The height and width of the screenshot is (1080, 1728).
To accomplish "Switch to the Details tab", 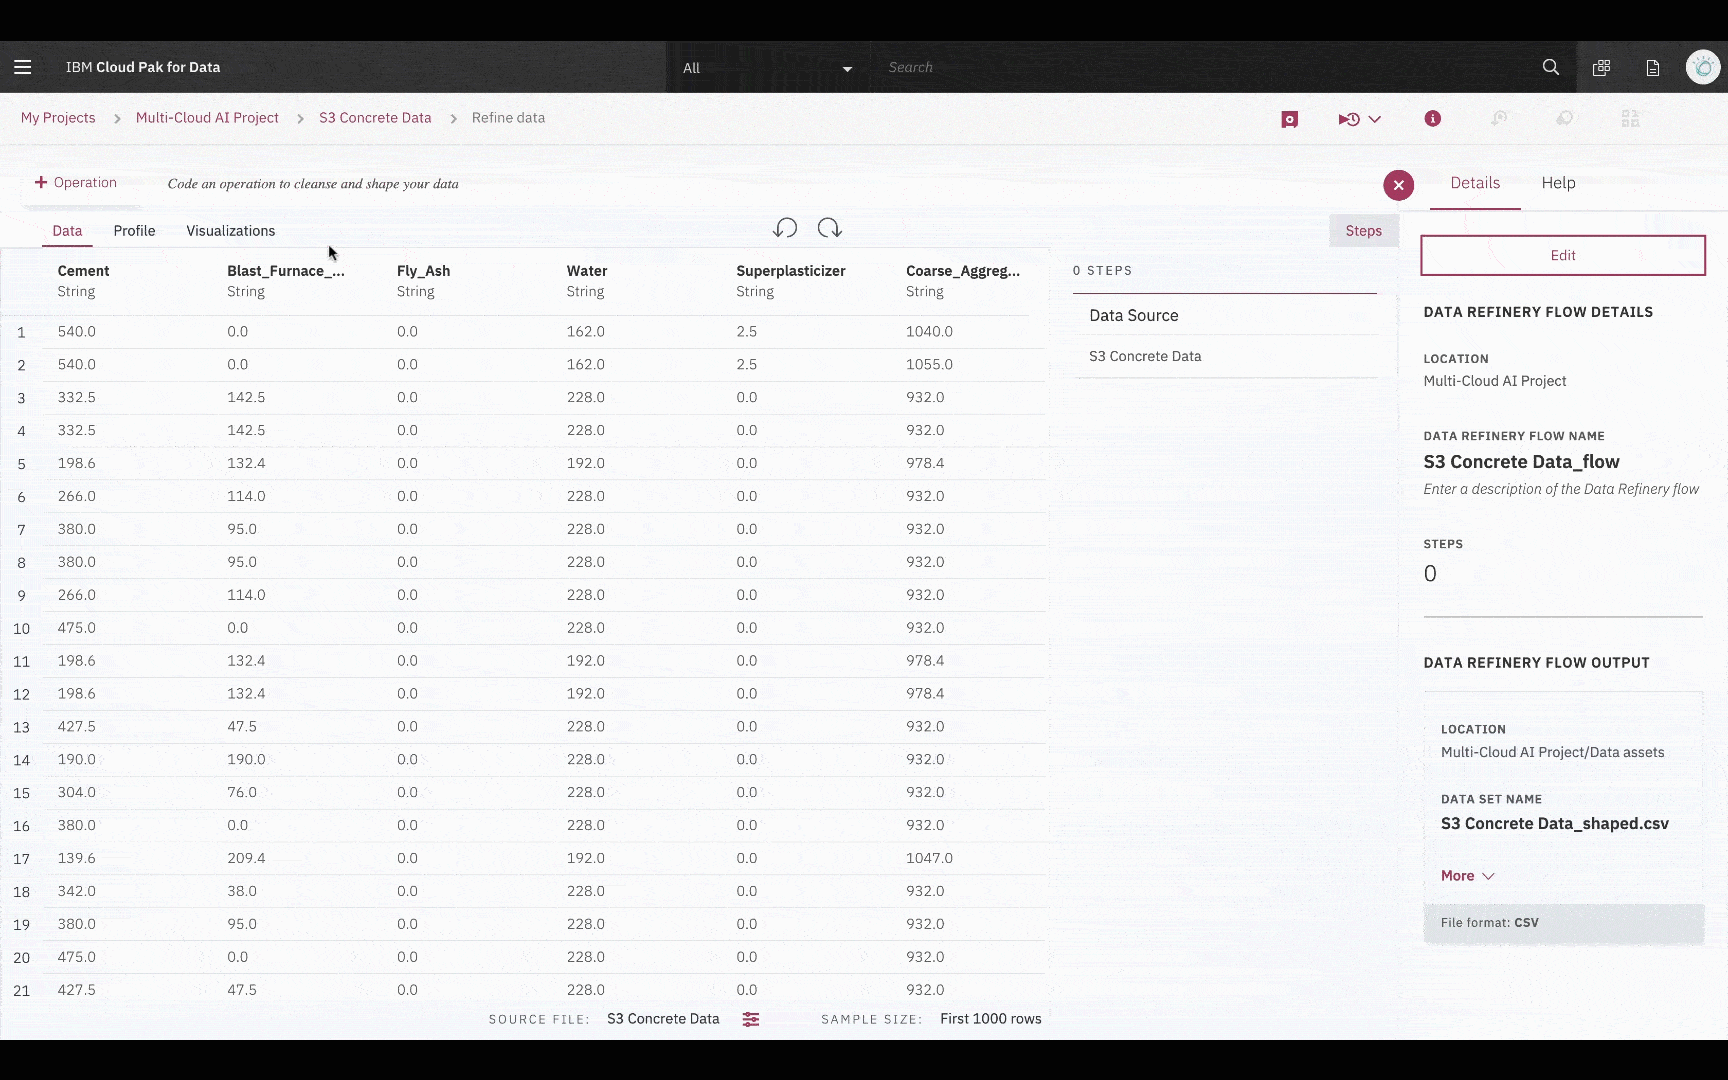I will [x=1475, y=183].
